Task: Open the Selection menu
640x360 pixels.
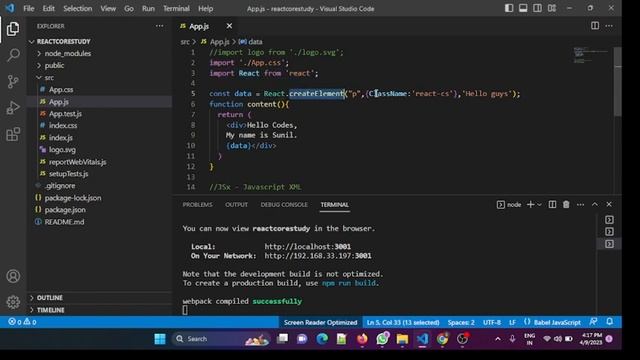Action: point(78,8)
